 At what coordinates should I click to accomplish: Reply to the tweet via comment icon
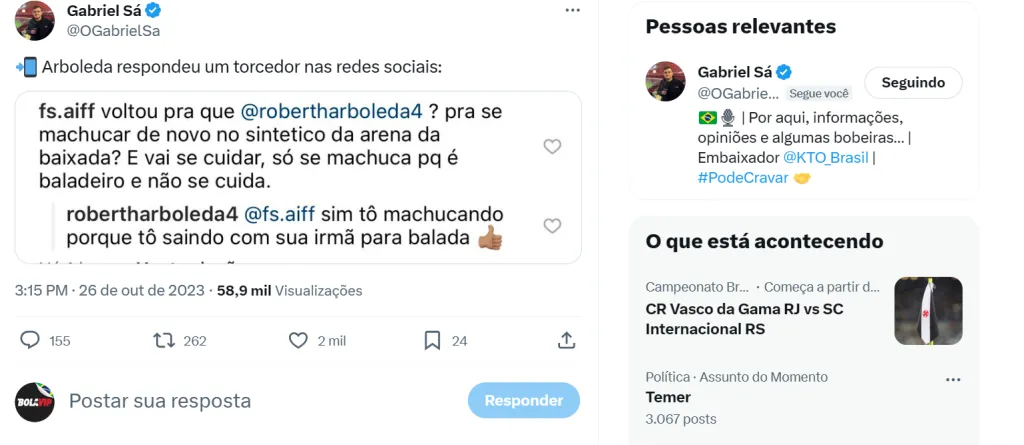[x=30, y=340]
